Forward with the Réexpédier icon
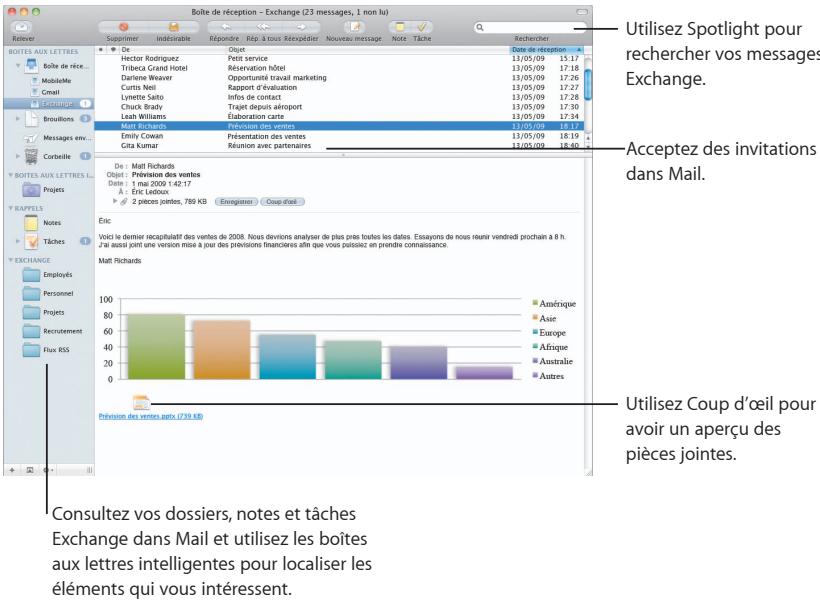Screen dimensions: 820x601 point(301,27)
